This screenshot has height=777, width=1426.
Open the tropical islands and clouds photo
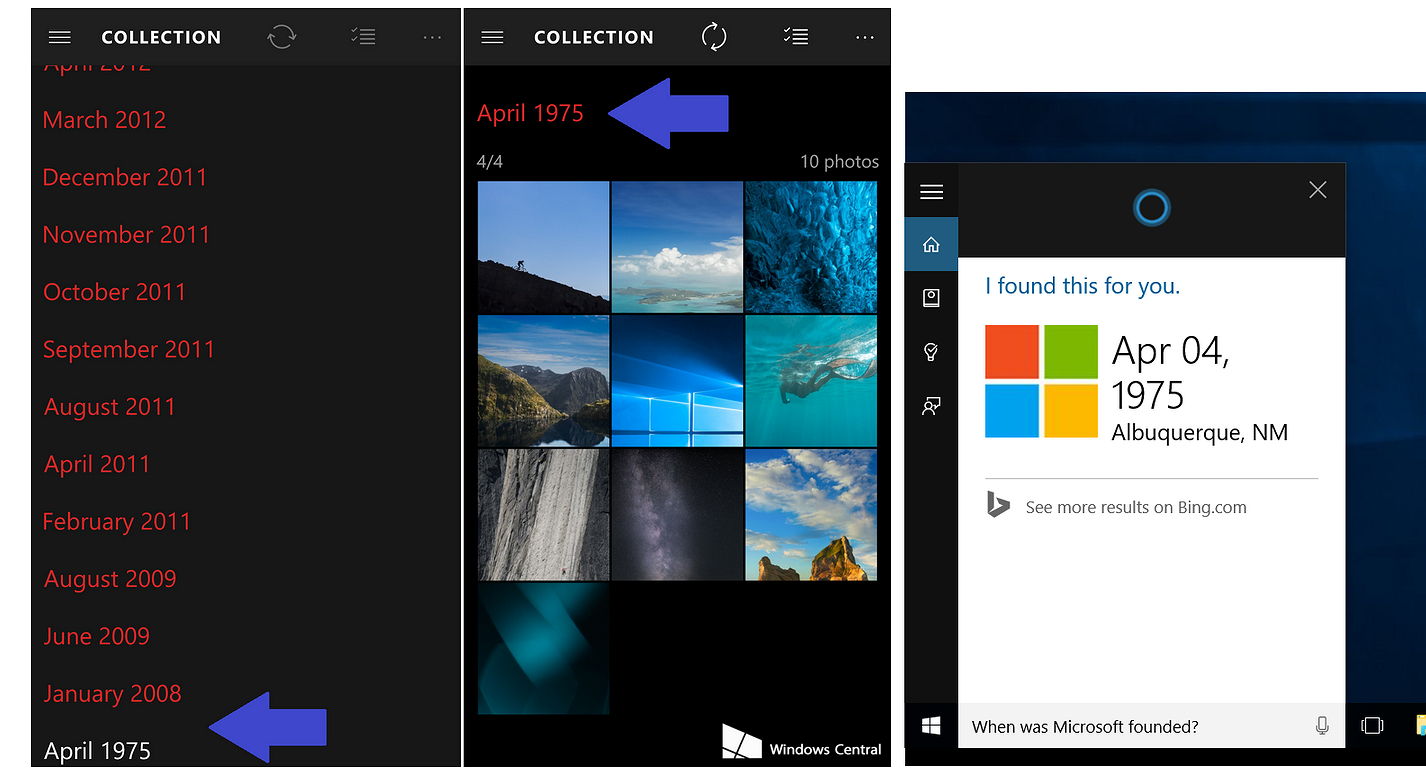pos(677,247)
